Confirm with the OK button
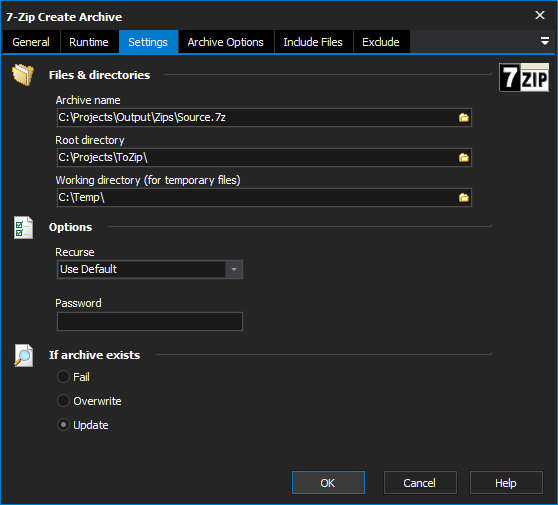Image resolution: width=558 pixels, height=505 pixels. click(328, 483)
